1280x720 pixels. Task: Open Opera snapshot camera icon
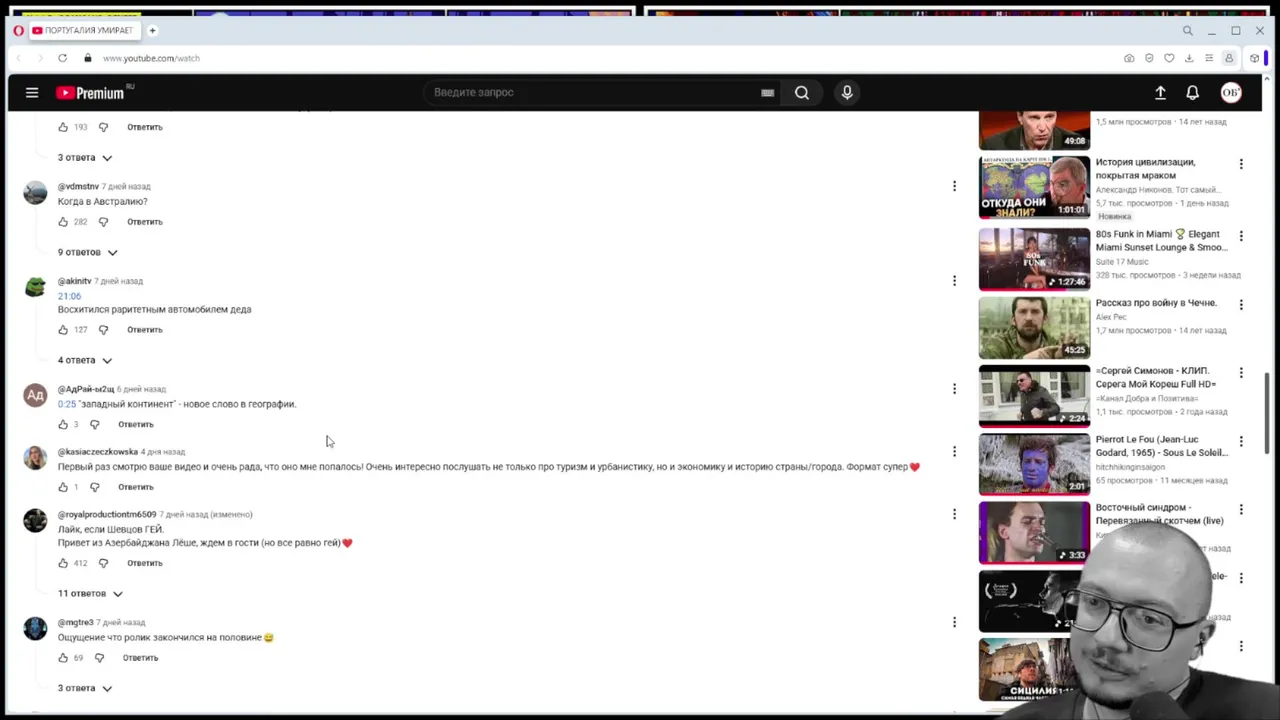[1129, 58]
